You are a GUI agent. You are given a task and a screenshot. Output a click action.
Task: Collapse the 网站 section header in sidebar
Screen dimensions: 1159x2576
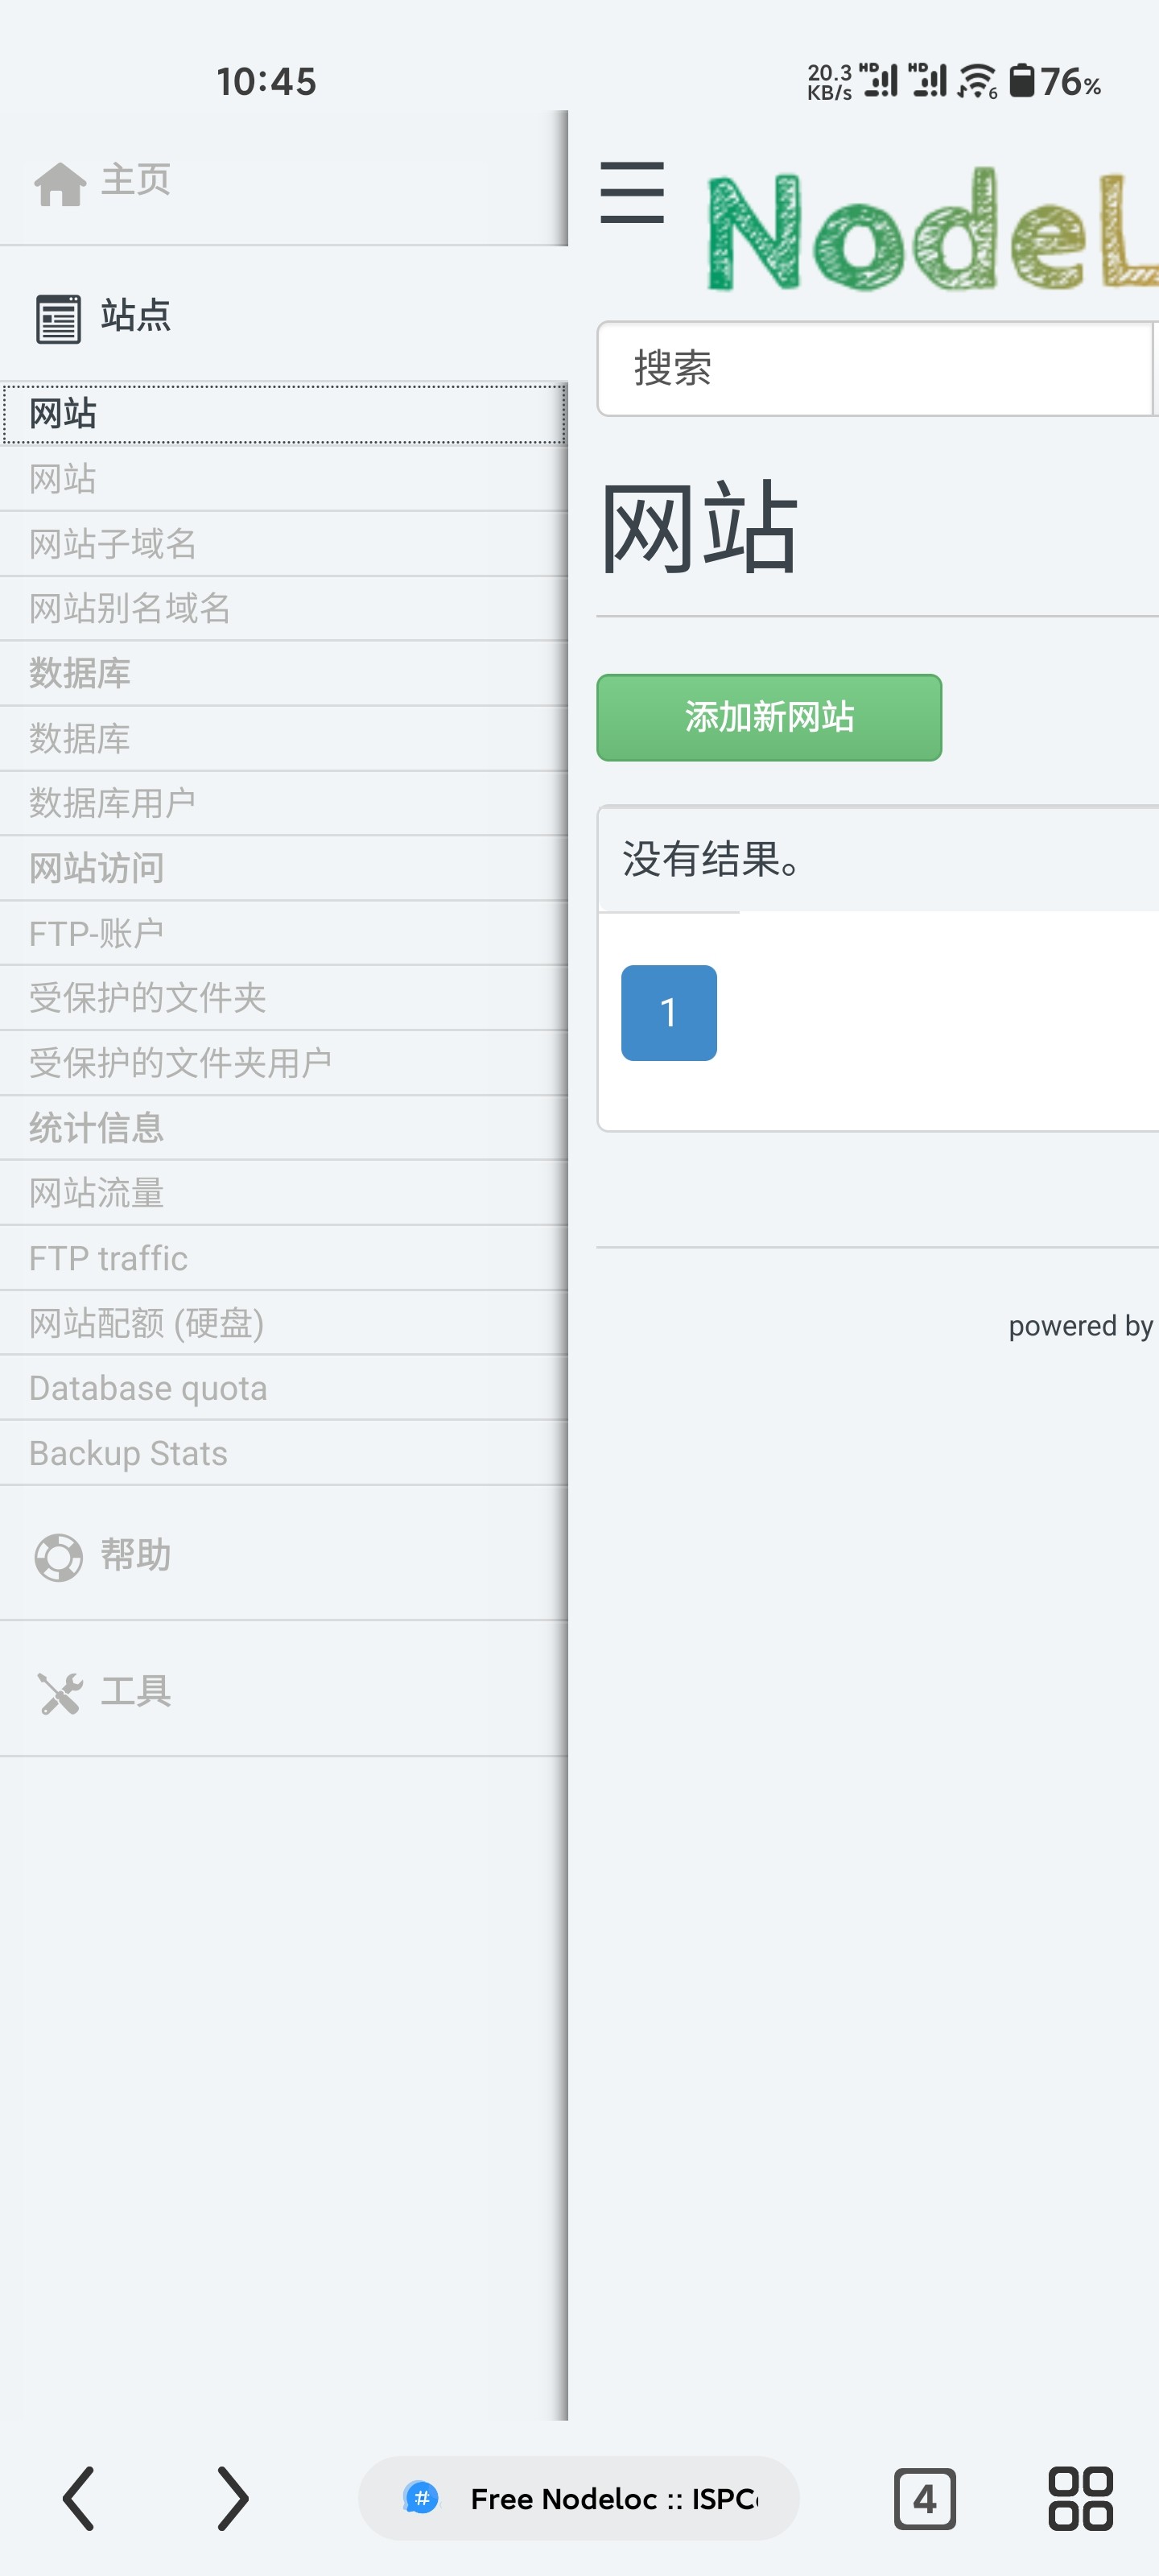(284, 413)
